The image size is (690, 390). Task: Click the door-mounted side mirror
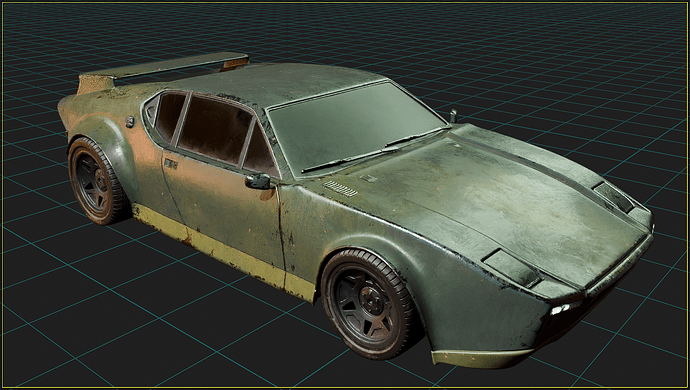(x=258, y=181)
